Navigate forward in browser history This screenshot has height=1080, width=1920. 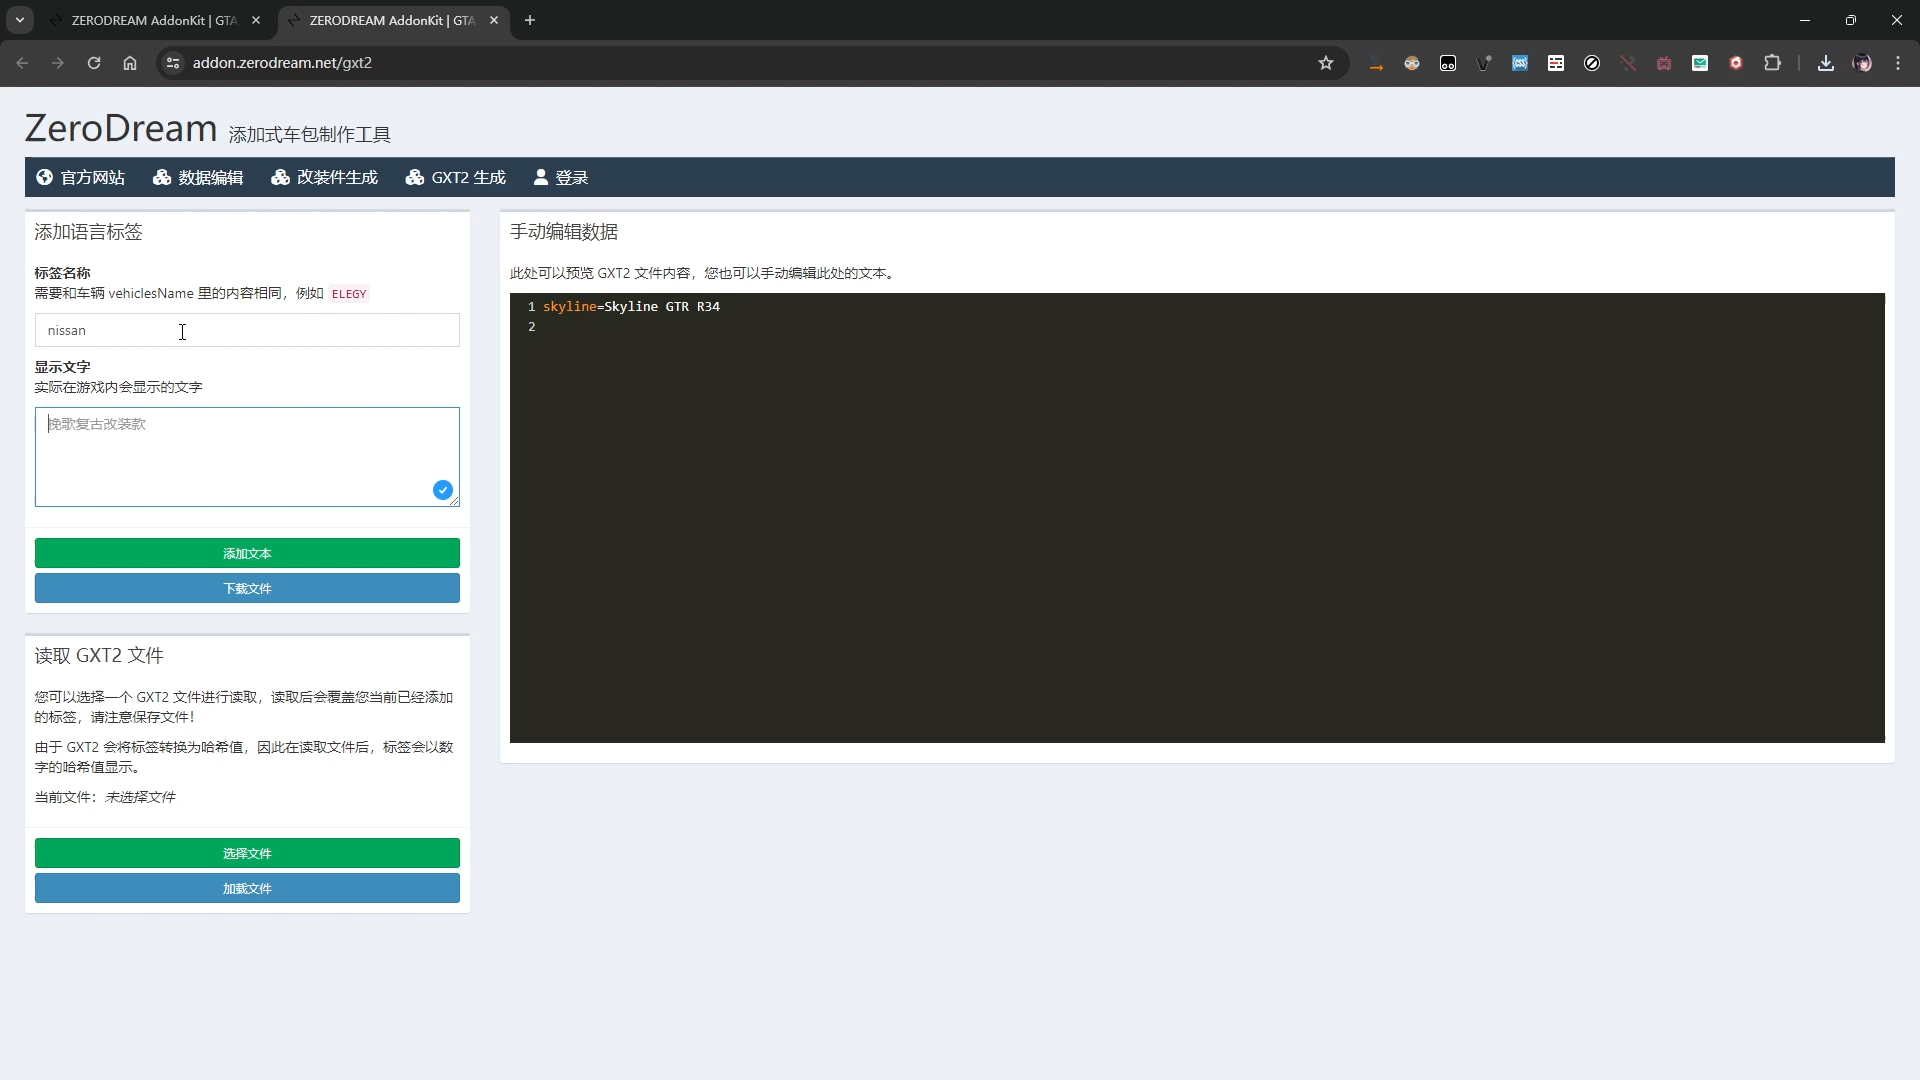point(58,63)
